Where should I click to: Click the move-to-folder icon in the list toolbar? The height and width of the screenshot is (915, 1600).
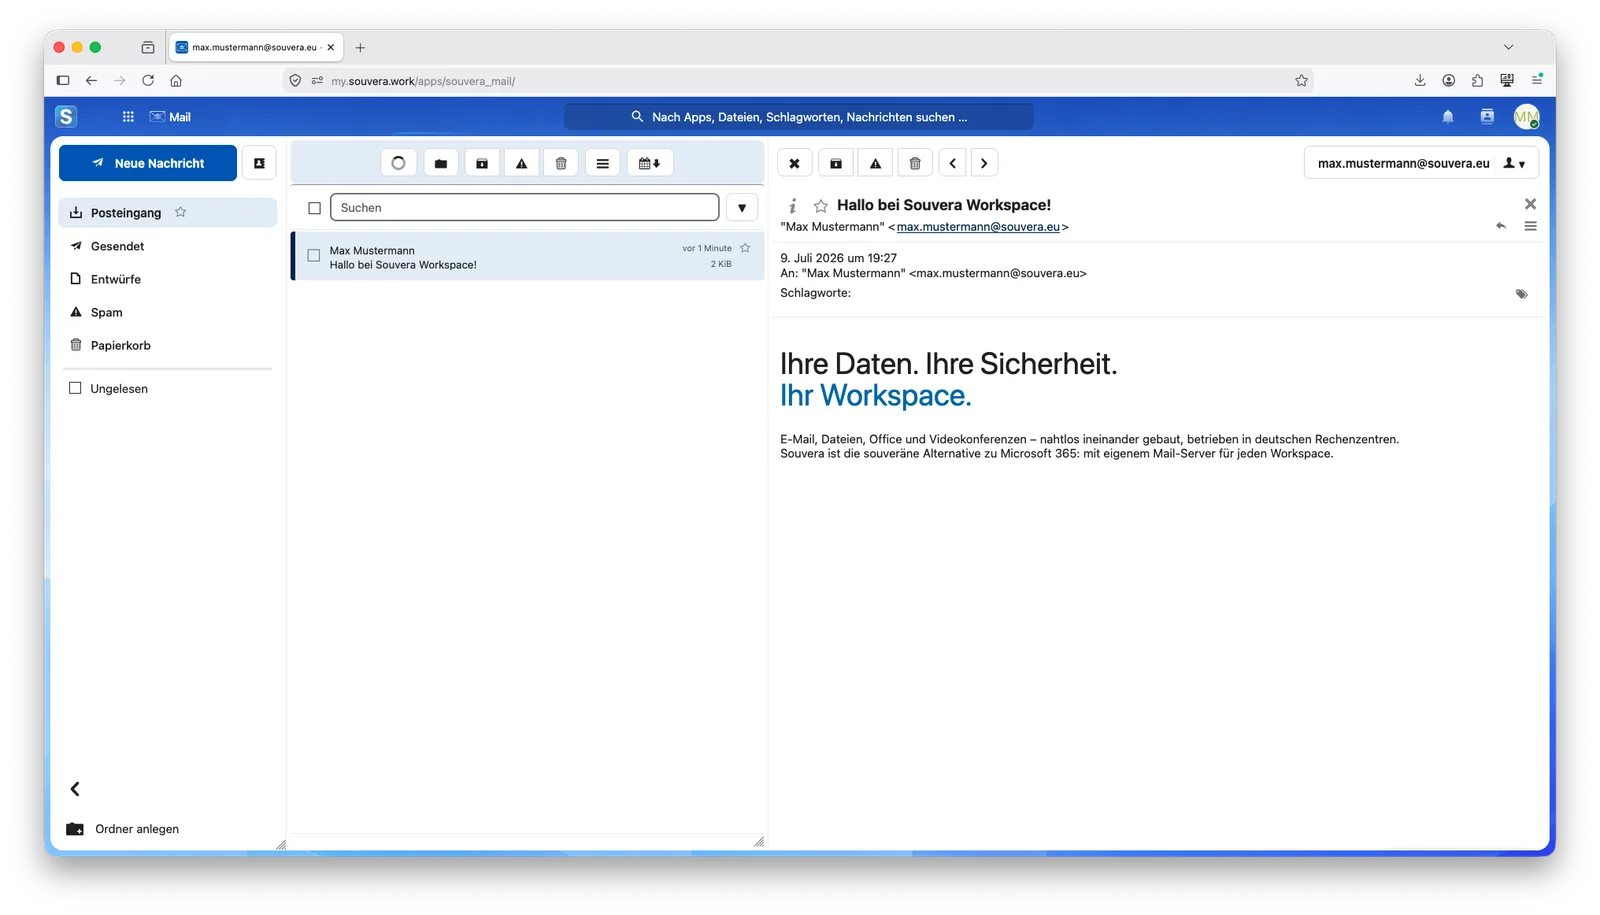coord(440,163)
